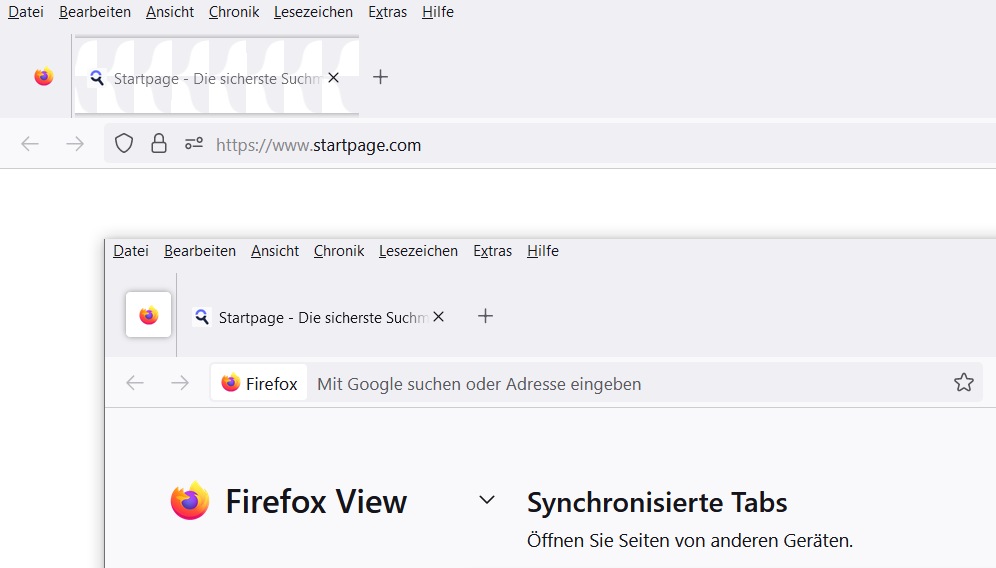Click the highlighted Firefox View button in the lower window
The image size is (996, 568).
[149, 316]
